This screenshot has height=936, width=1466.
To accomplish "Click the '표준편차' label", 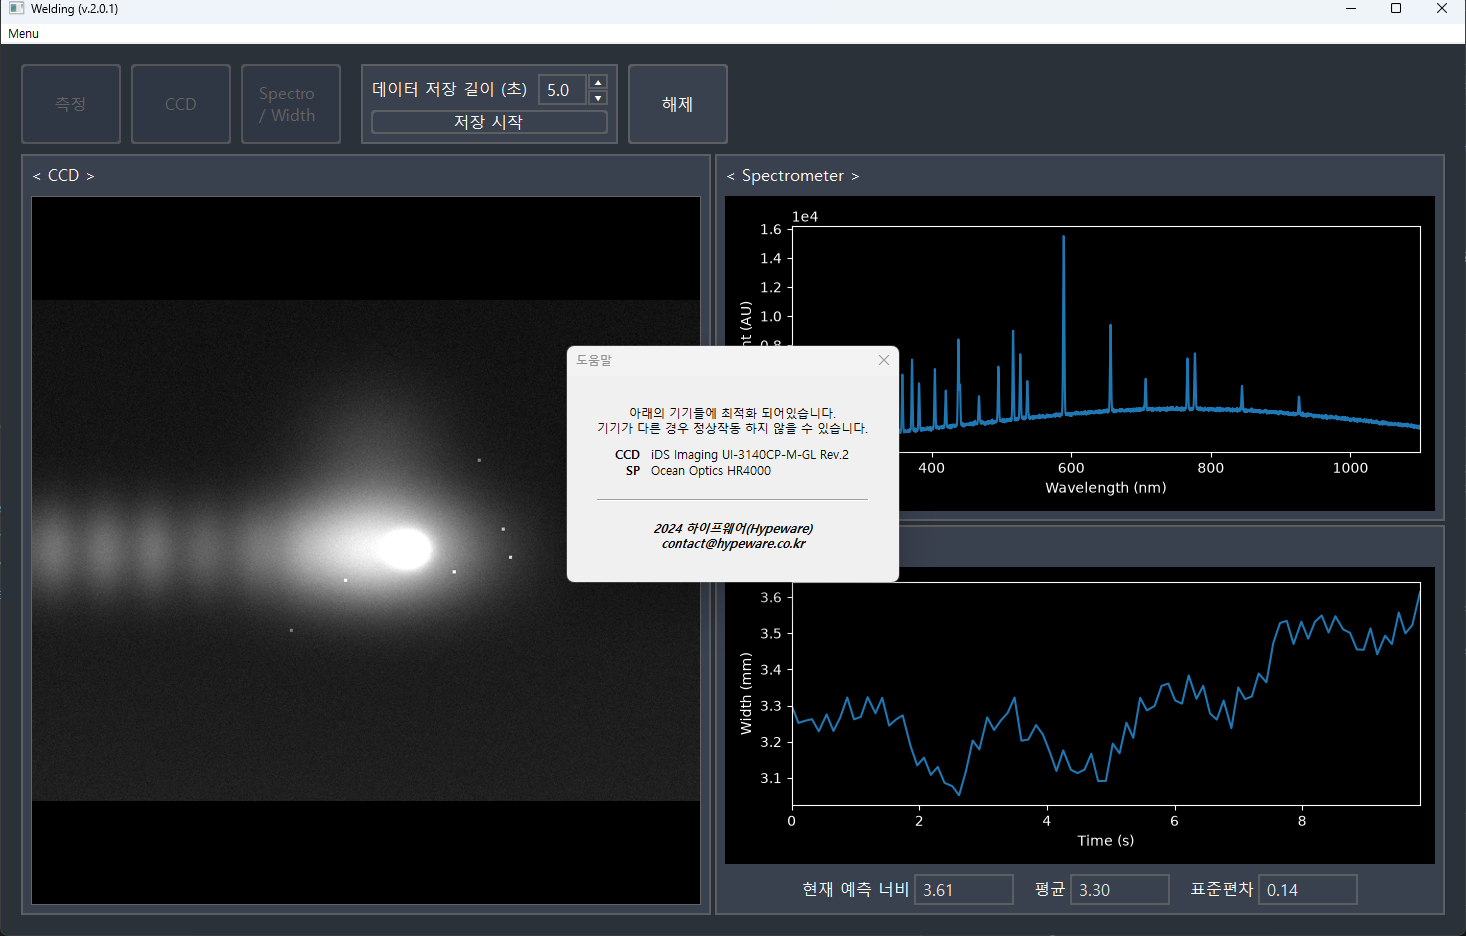I will pyautogui.click(x=1221, y=889).
